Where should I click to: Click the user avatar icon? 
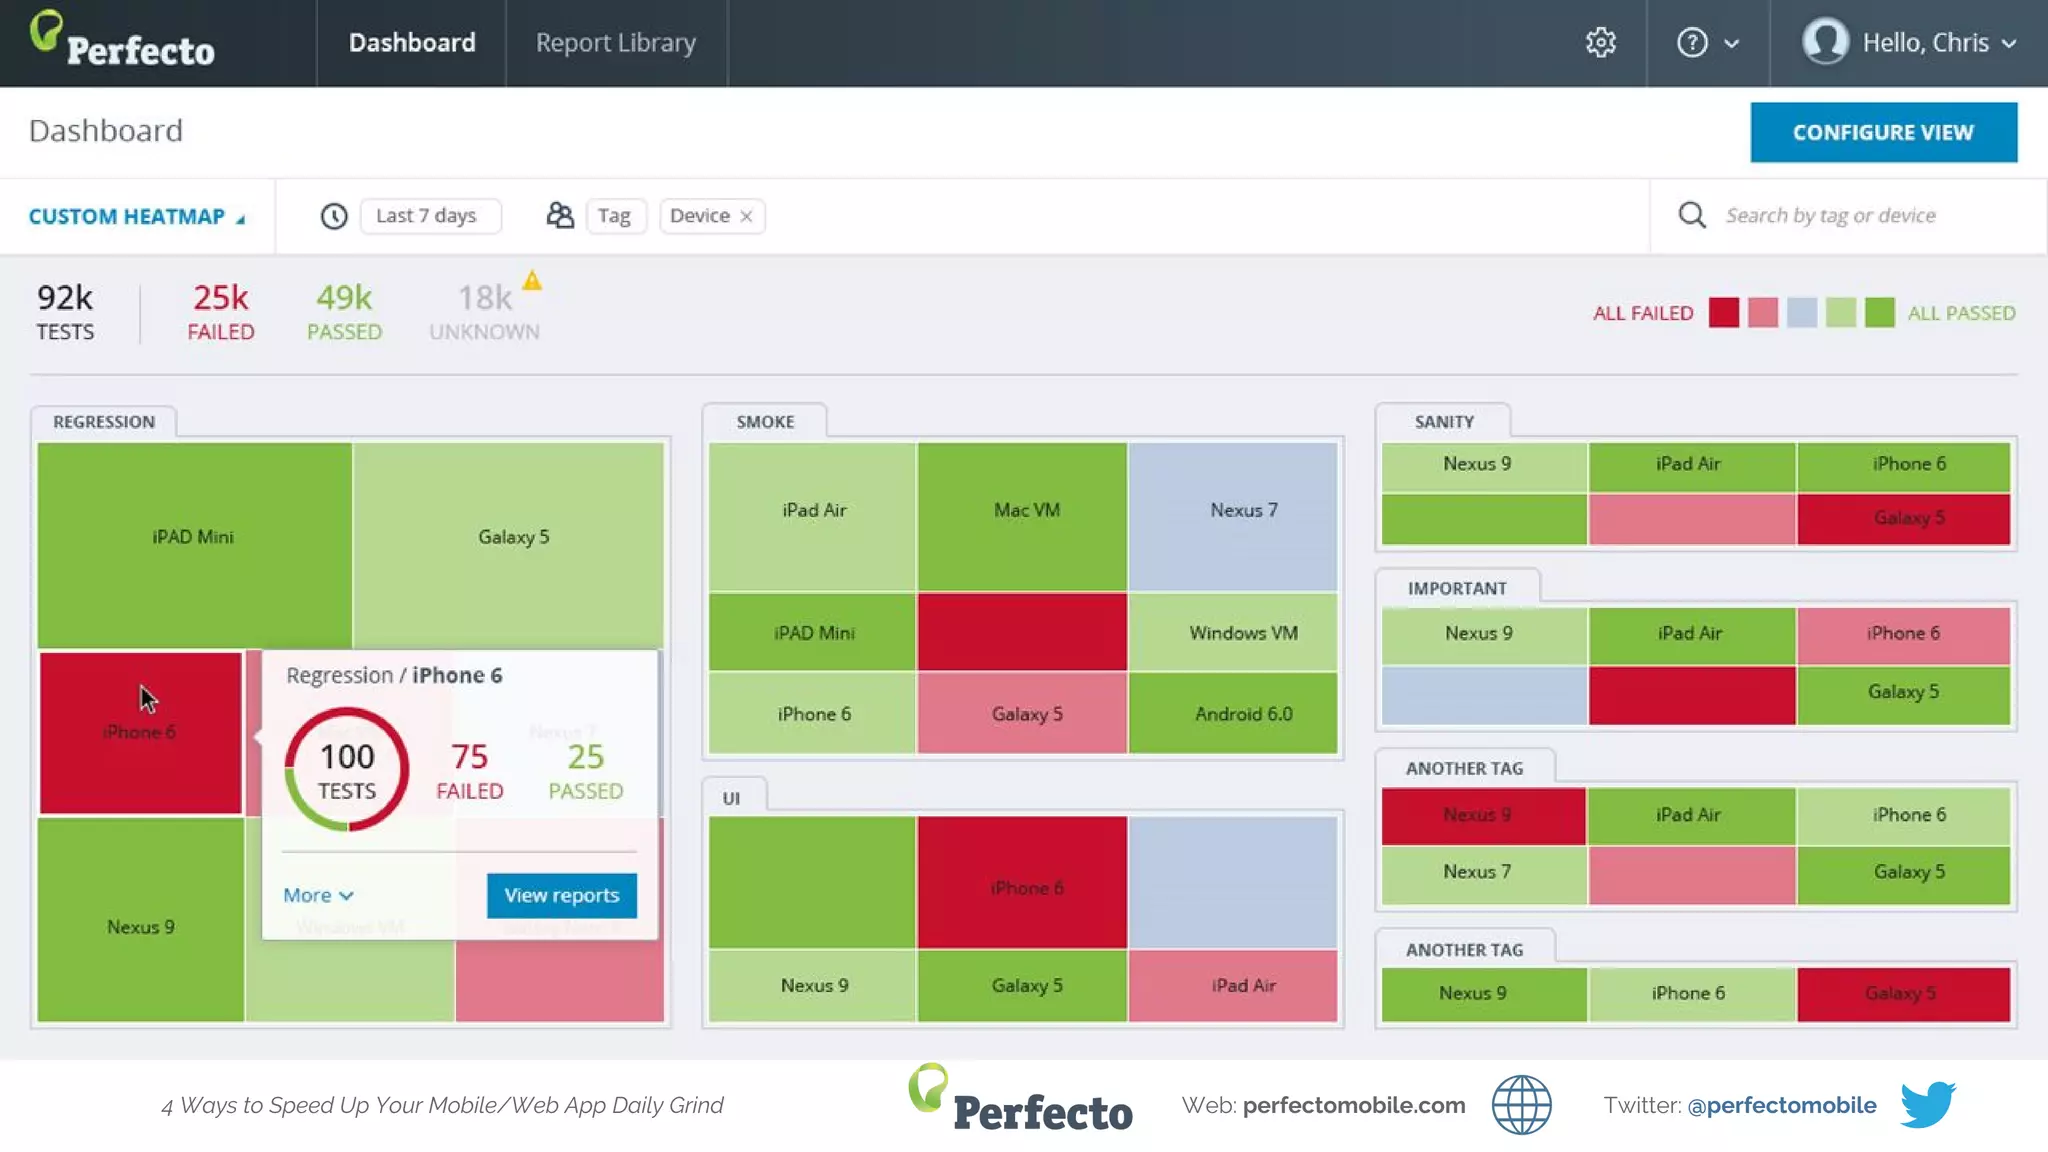[1825, 42]
